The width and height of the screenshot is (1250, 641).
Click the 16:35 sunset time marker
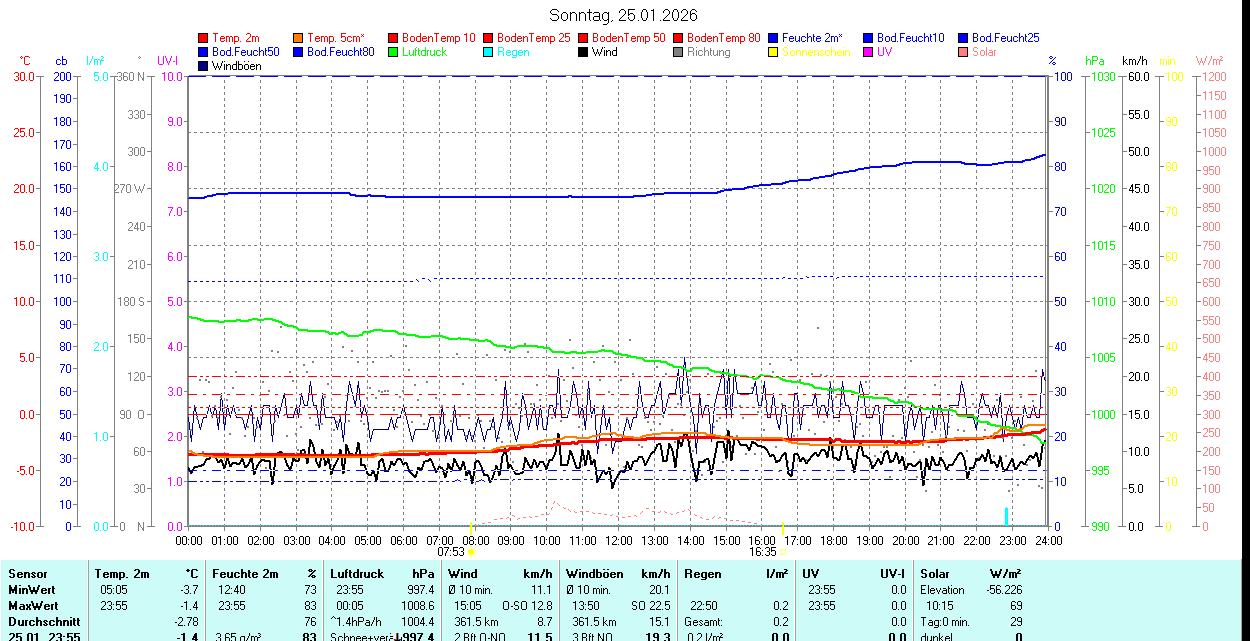pos(762,551)
